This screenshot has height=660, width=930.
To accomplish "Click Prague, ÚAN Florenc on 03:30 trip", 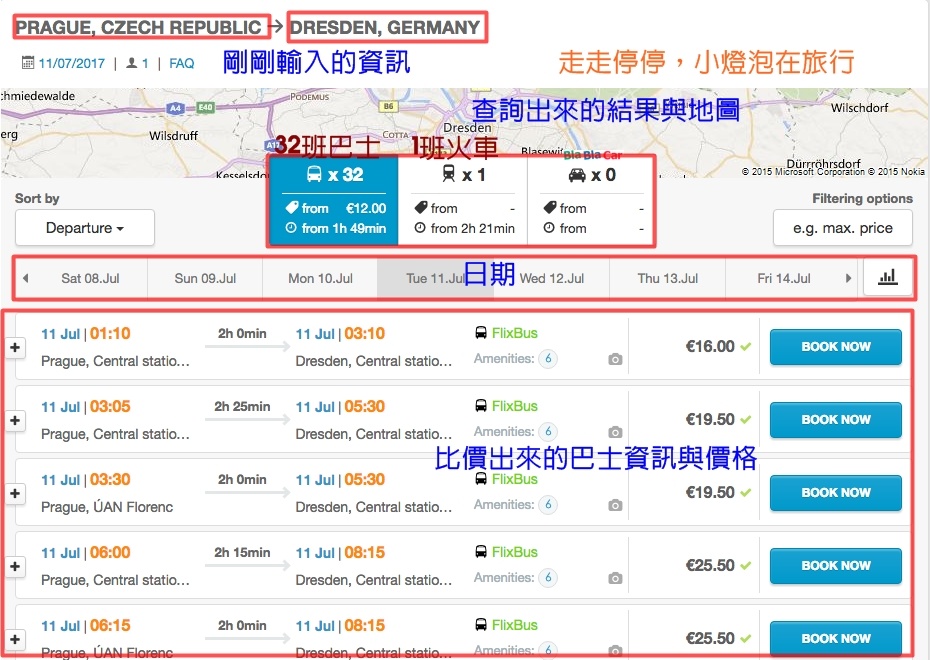I will point(107,507).
